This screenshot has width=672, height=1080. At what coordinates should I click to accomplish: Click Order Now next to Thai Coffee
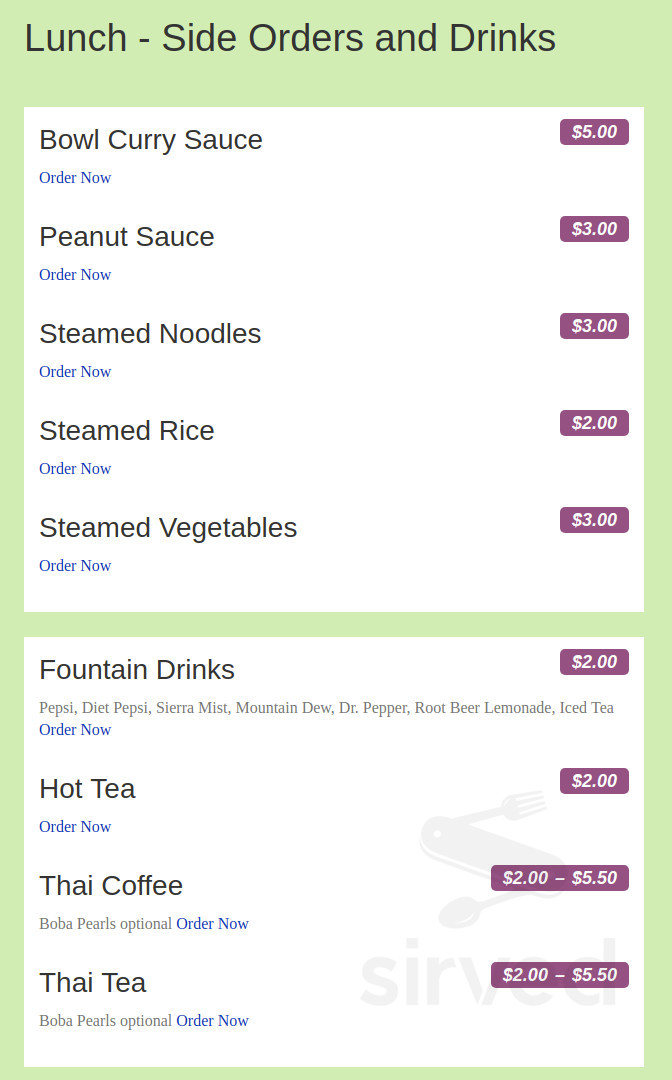(x=212, y=923)
